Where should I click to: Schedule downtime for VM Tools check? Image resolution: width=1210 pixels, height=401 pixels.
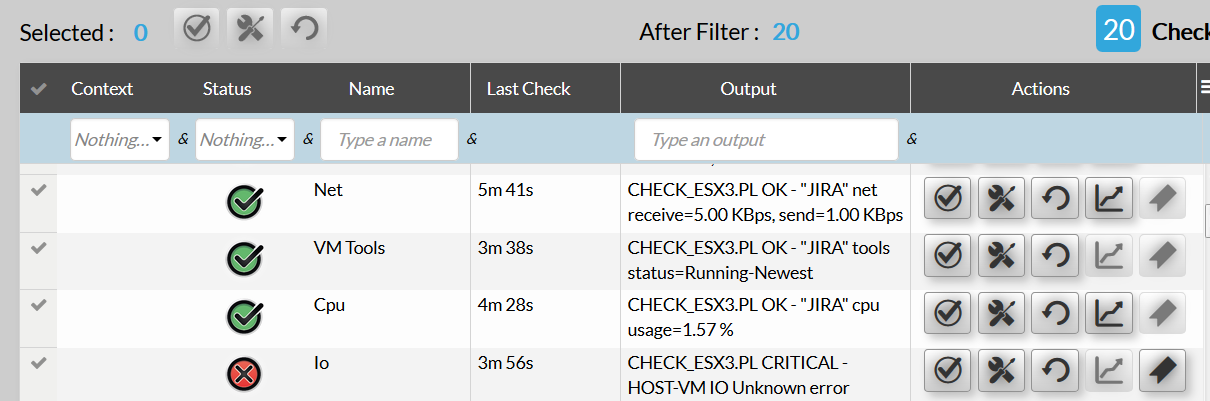point(1001,257)
